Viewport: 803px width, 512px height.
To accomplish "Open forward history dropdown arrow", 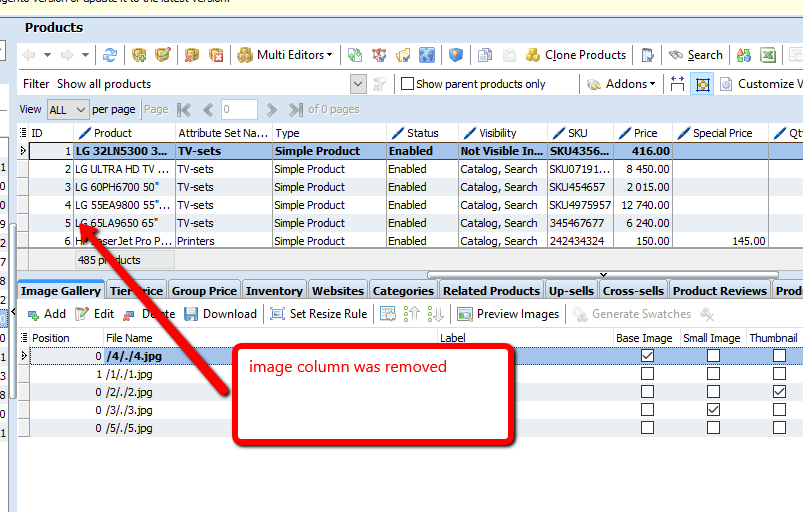I will coord(85,55).
